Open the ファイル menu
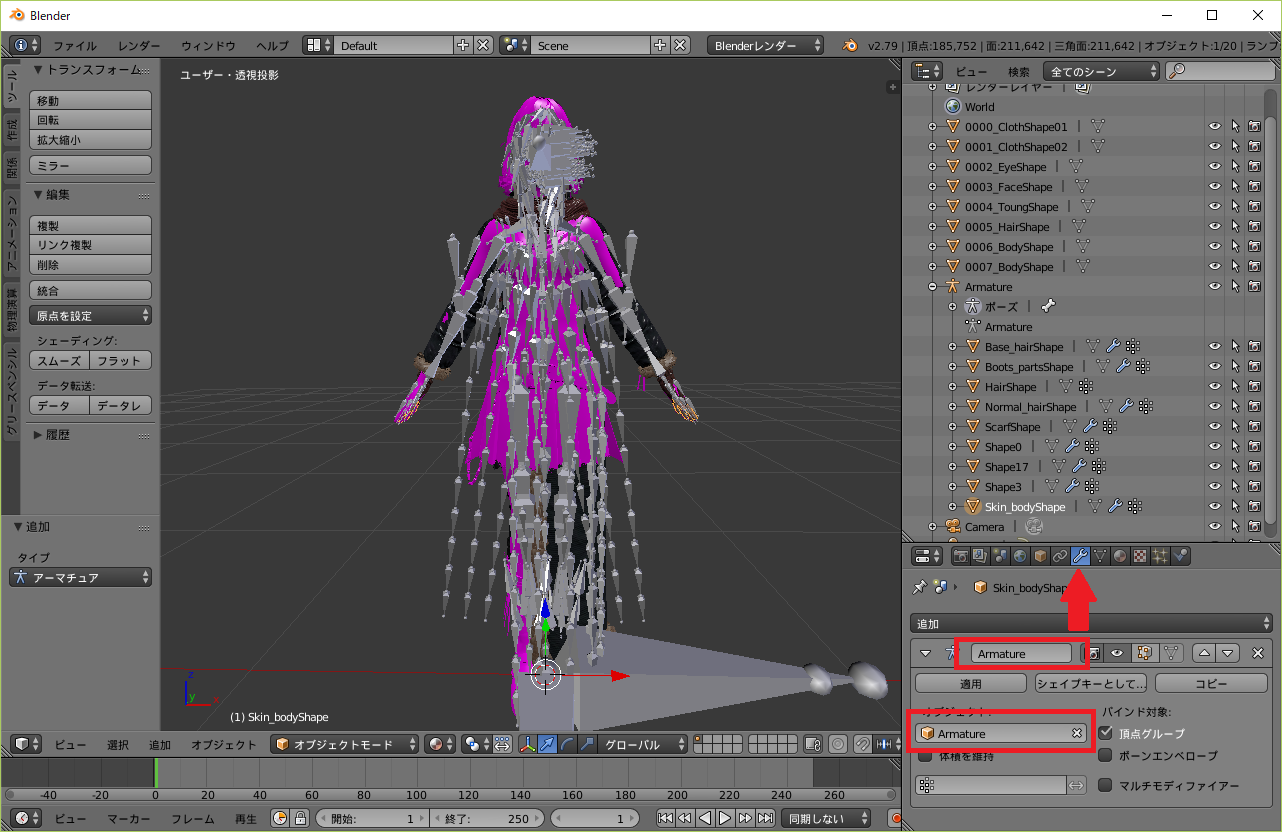 (75, 46)
